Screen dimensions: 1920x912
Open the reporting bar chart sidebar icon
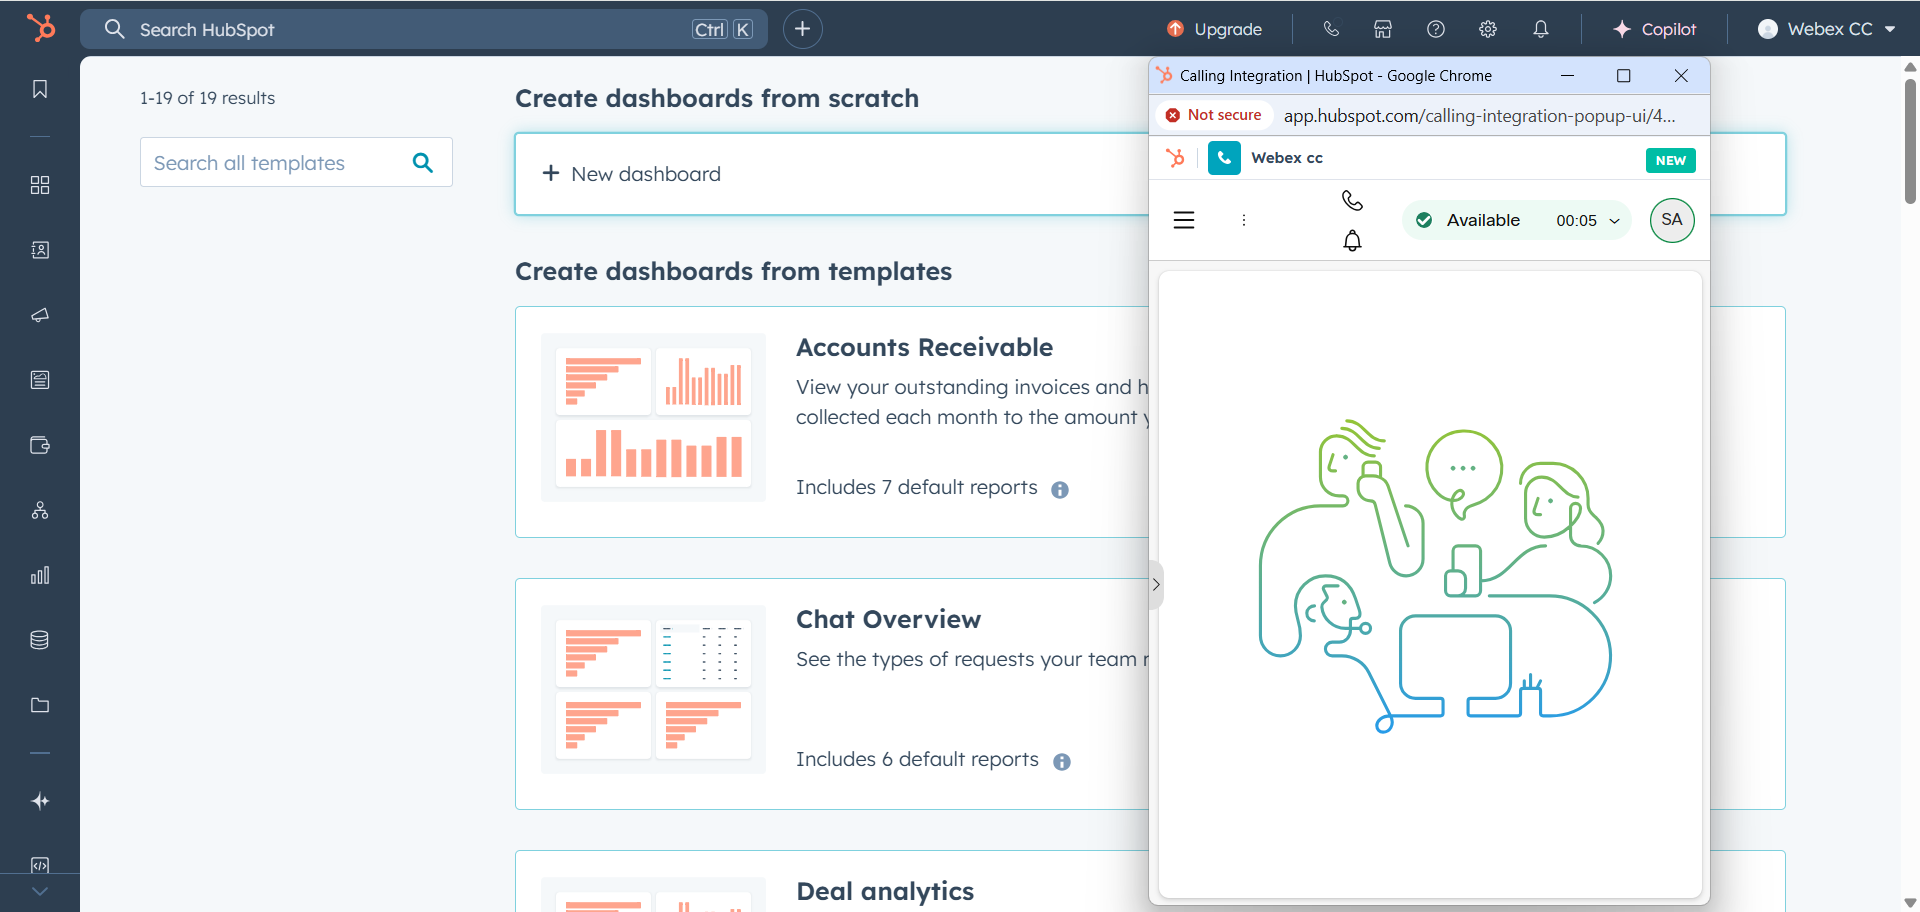pyautogui.click(x=40, y=575)
